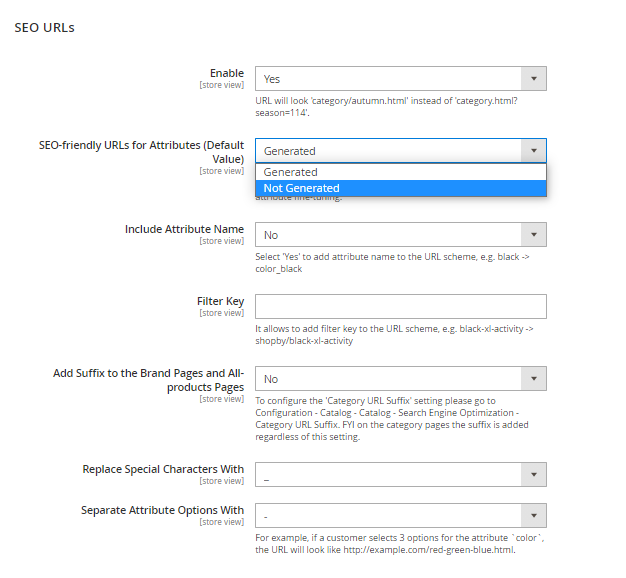Click the Filter Key text field
Viewport: 626px width, 578px height.
coord(401,306)
